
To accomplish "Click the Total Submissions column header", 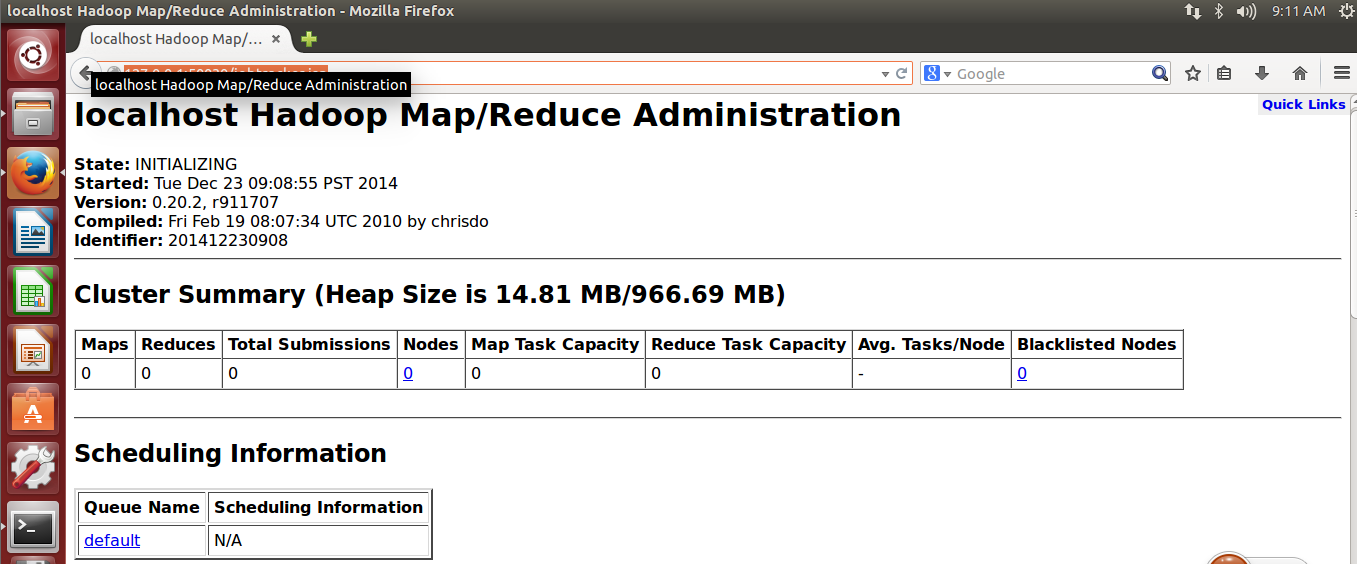I will [309, 344].
